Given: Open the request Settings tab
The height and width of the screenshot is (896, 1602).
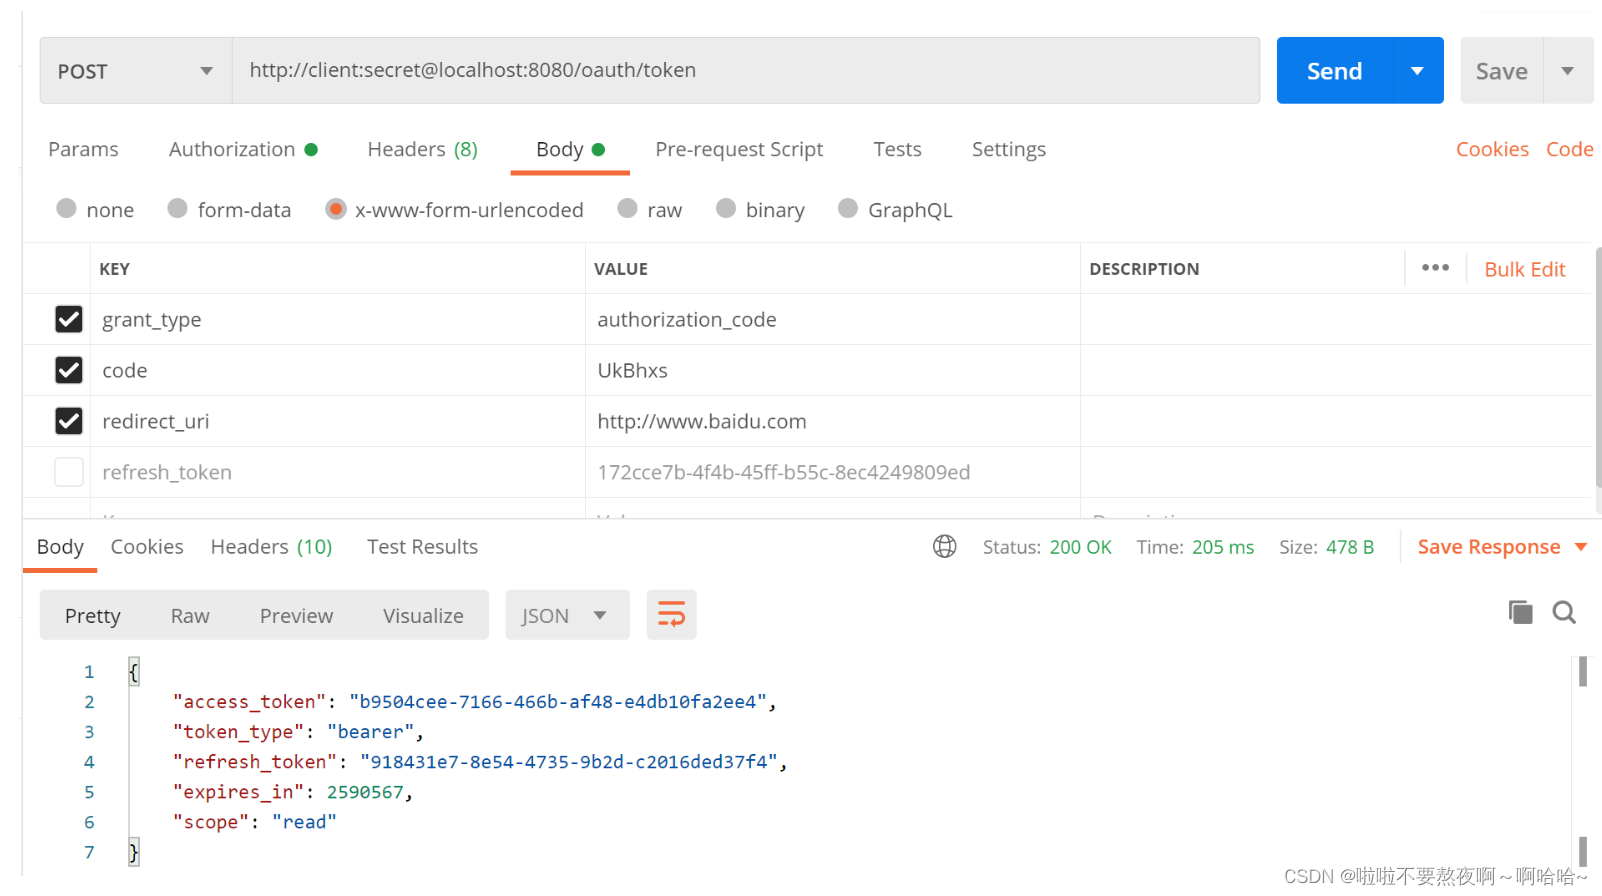Looking at the screenshot, I should 1008,149.
